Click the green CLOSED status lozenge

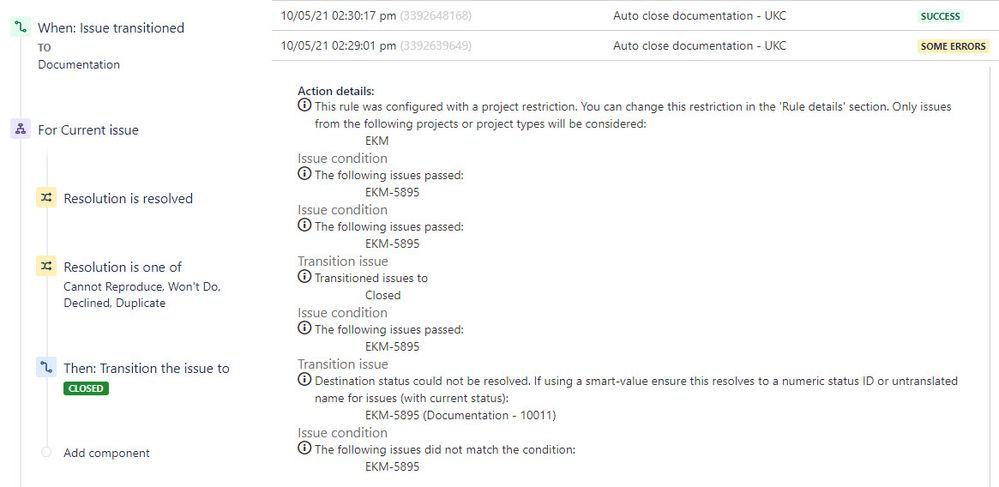tap(86, 388)
